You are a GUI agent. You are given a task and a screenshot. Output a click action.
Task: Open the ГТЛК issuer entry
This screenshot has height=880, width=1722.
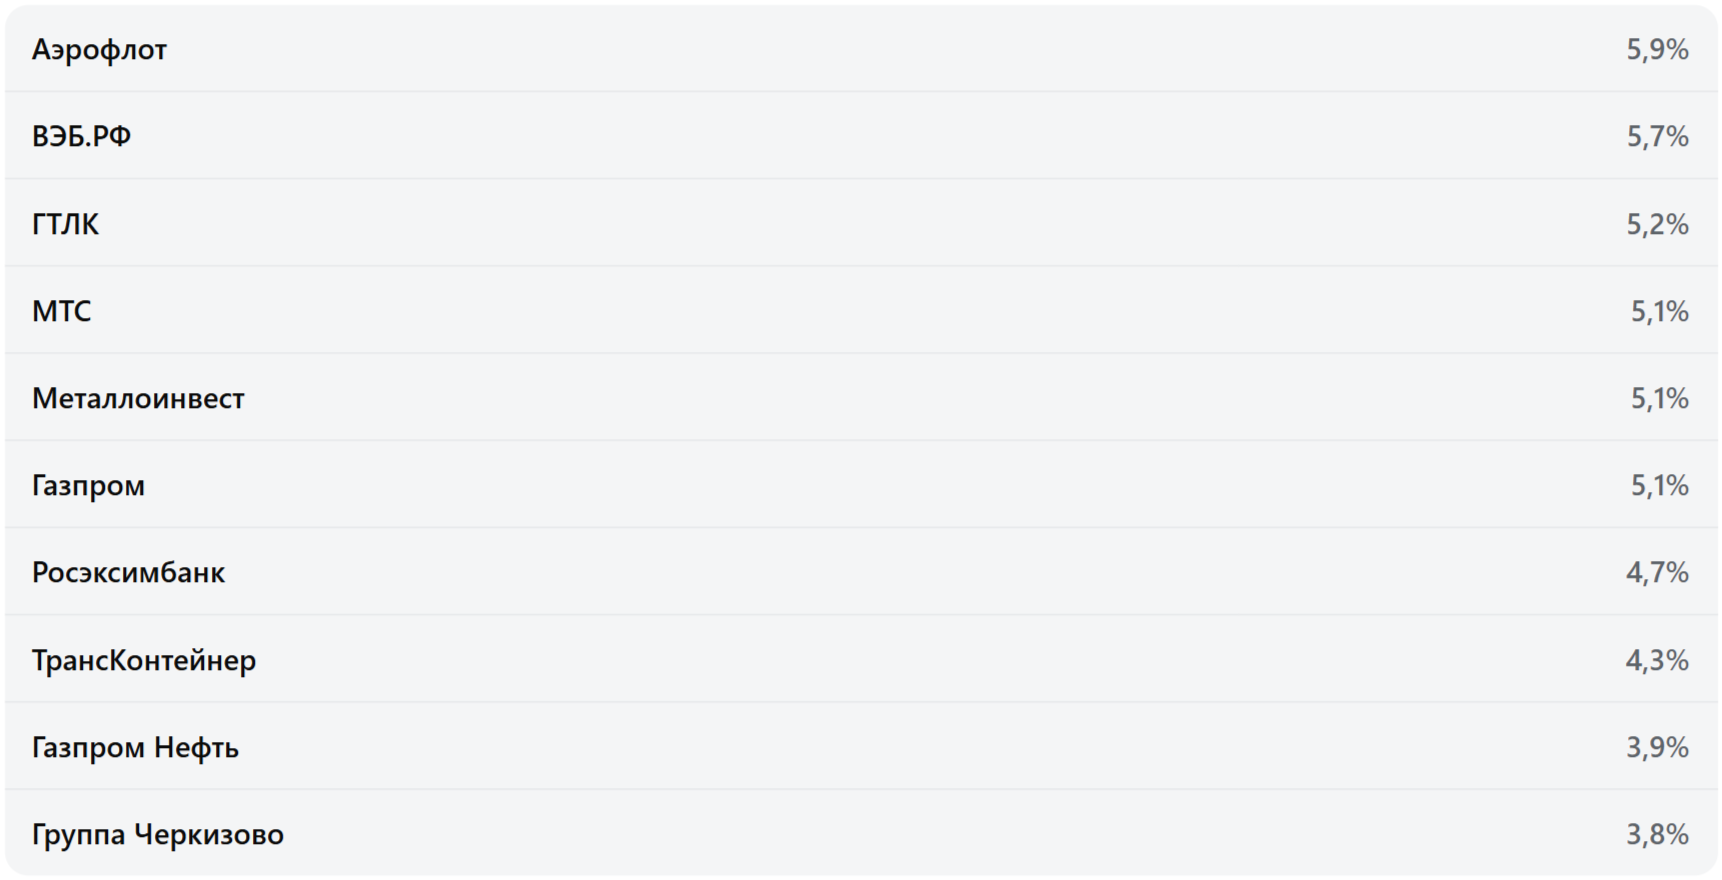(x=65, y=224)
